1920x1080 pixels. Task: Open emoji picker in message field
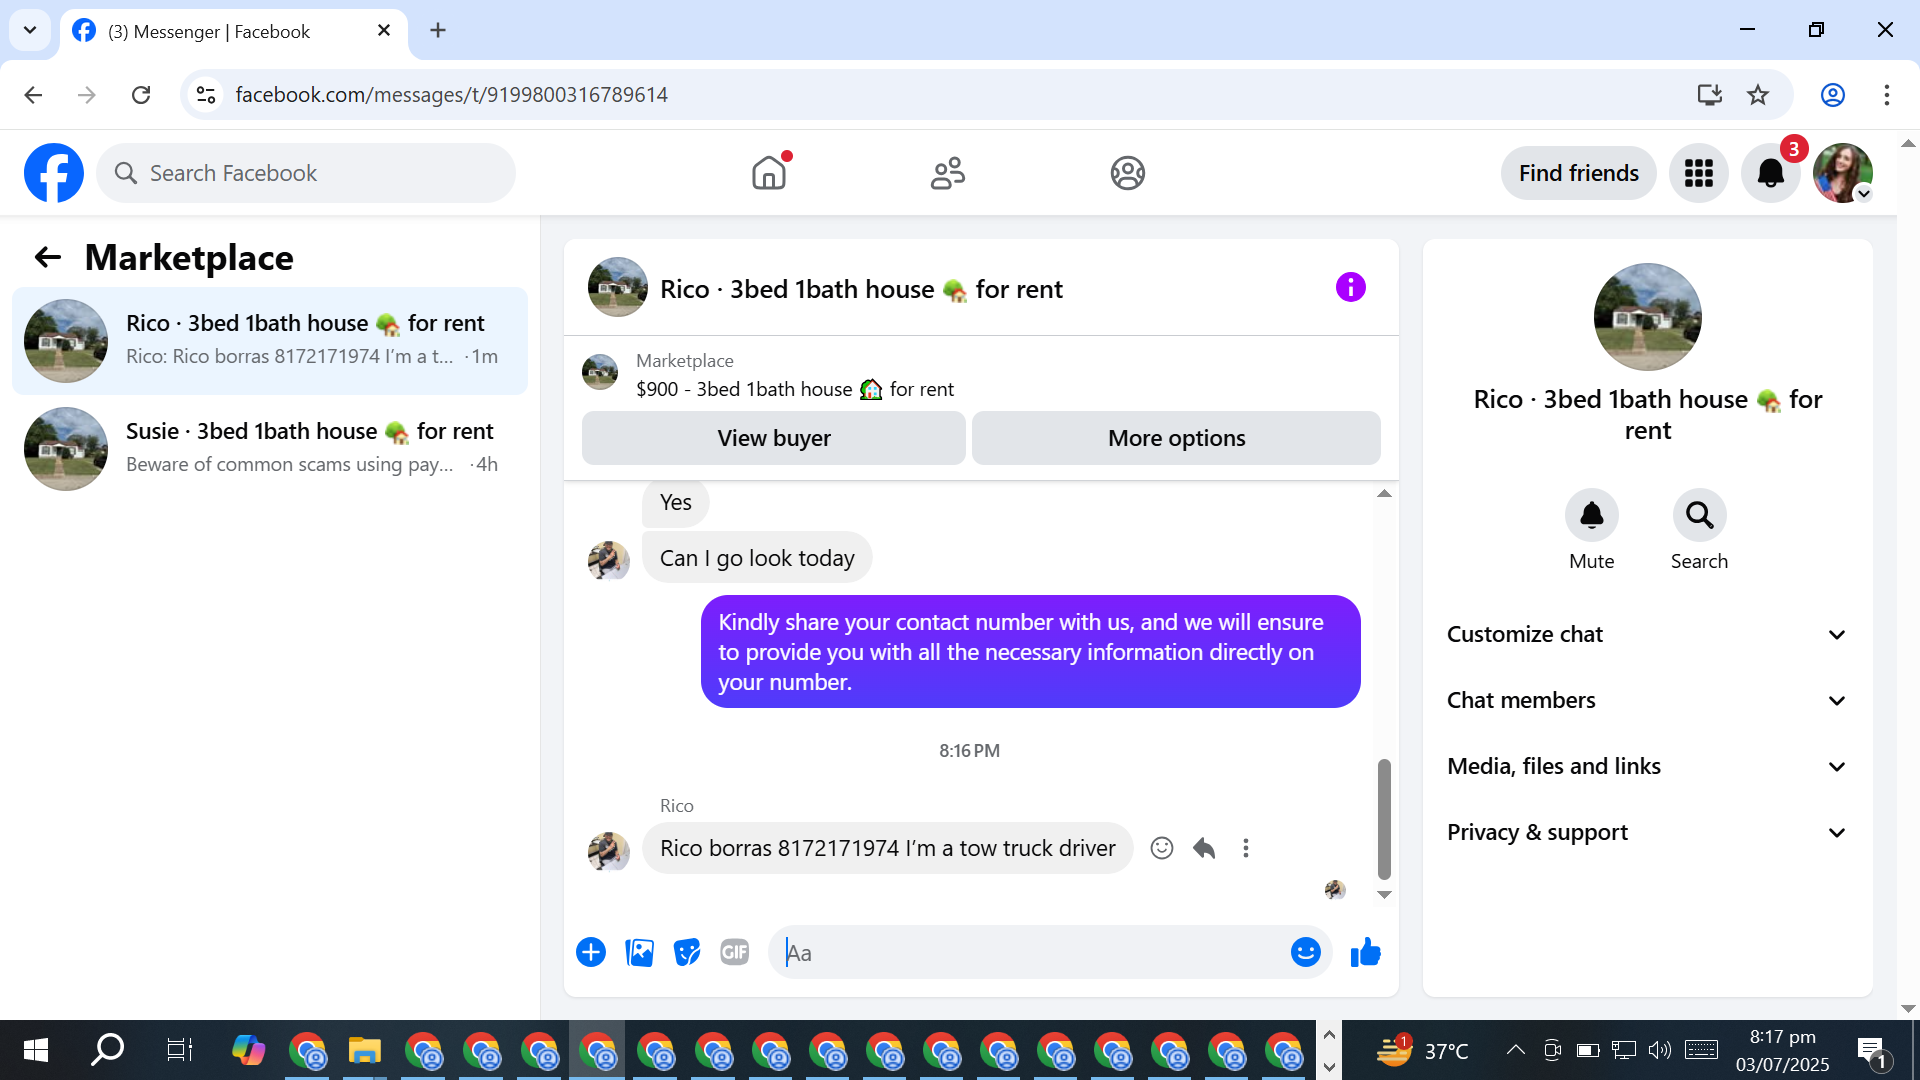pyautogui.click(x=1305, y=952)
